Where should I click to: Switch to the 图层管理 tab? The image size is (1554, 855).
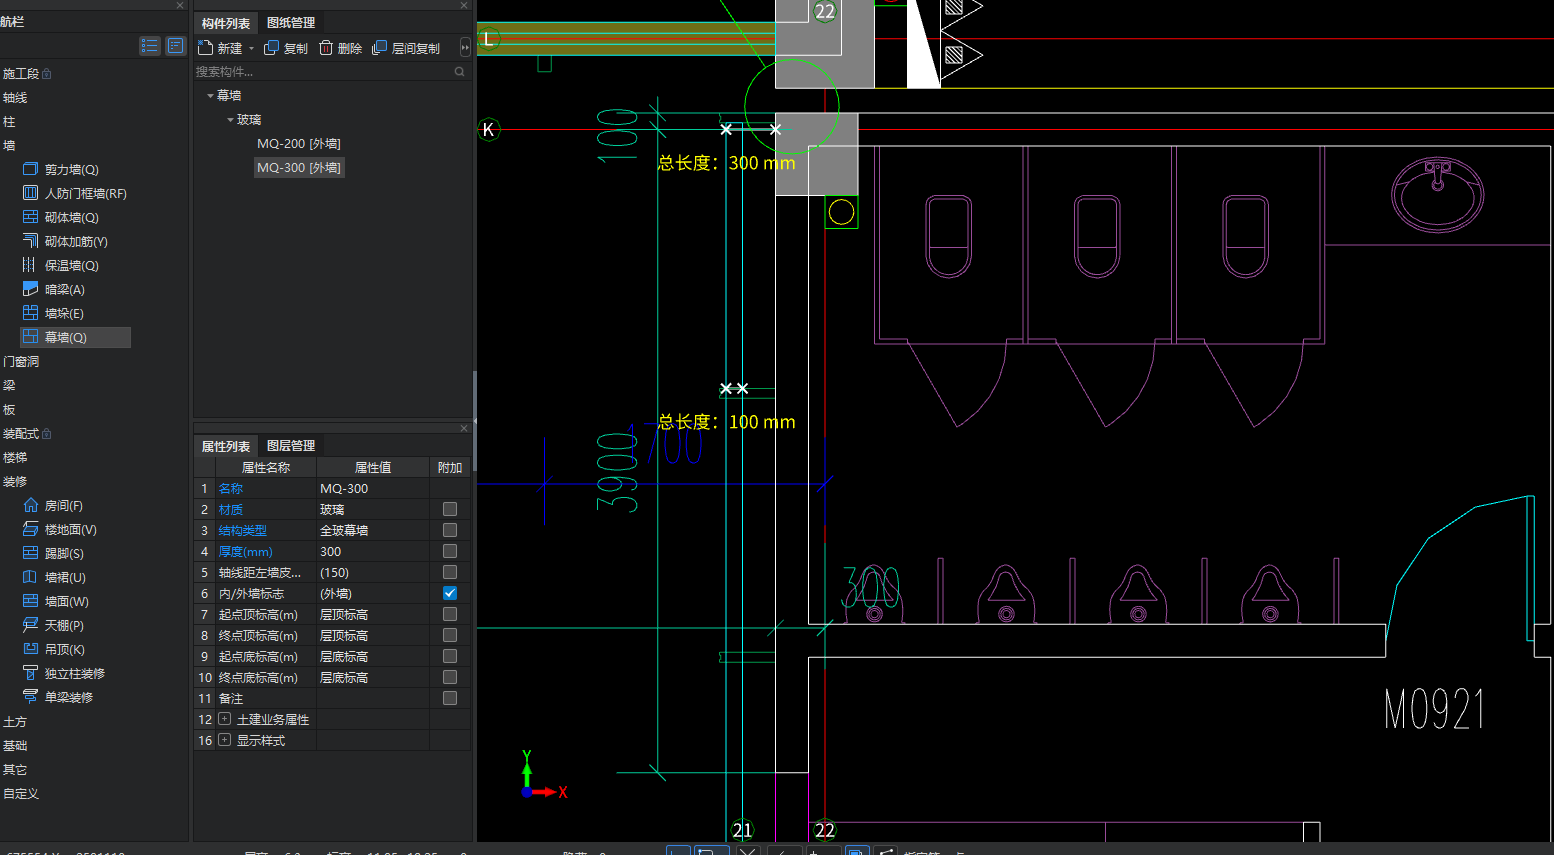[x=291, y=446]
